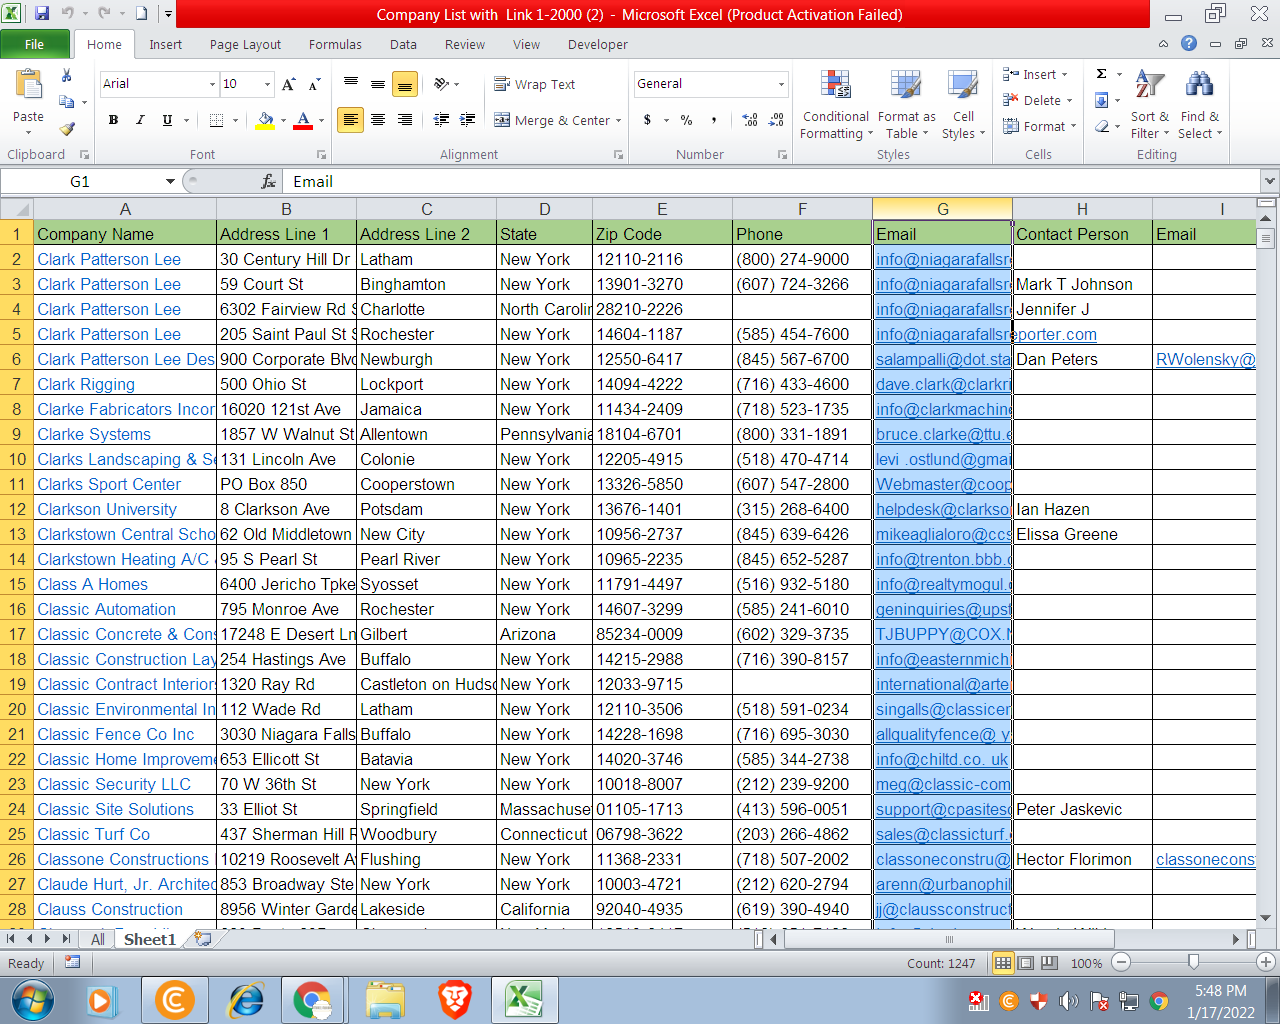Click the Percent Style icon
Screen dimensions: 1280x1024
687,120
